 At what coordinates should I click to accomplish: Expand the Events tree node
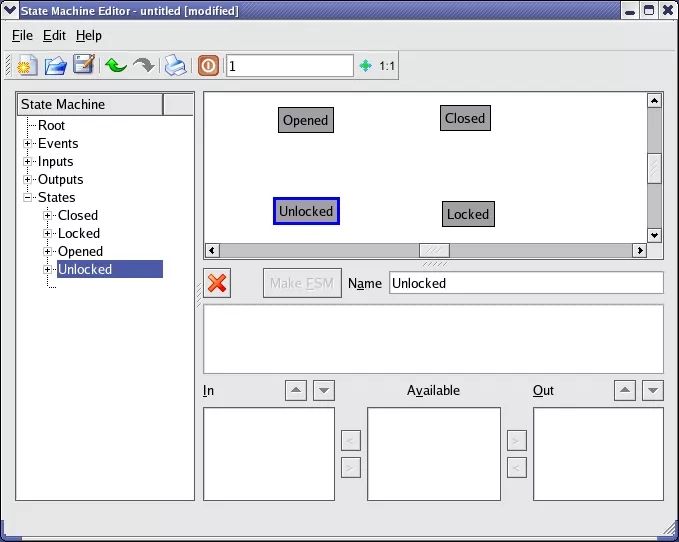coord(29,144)
